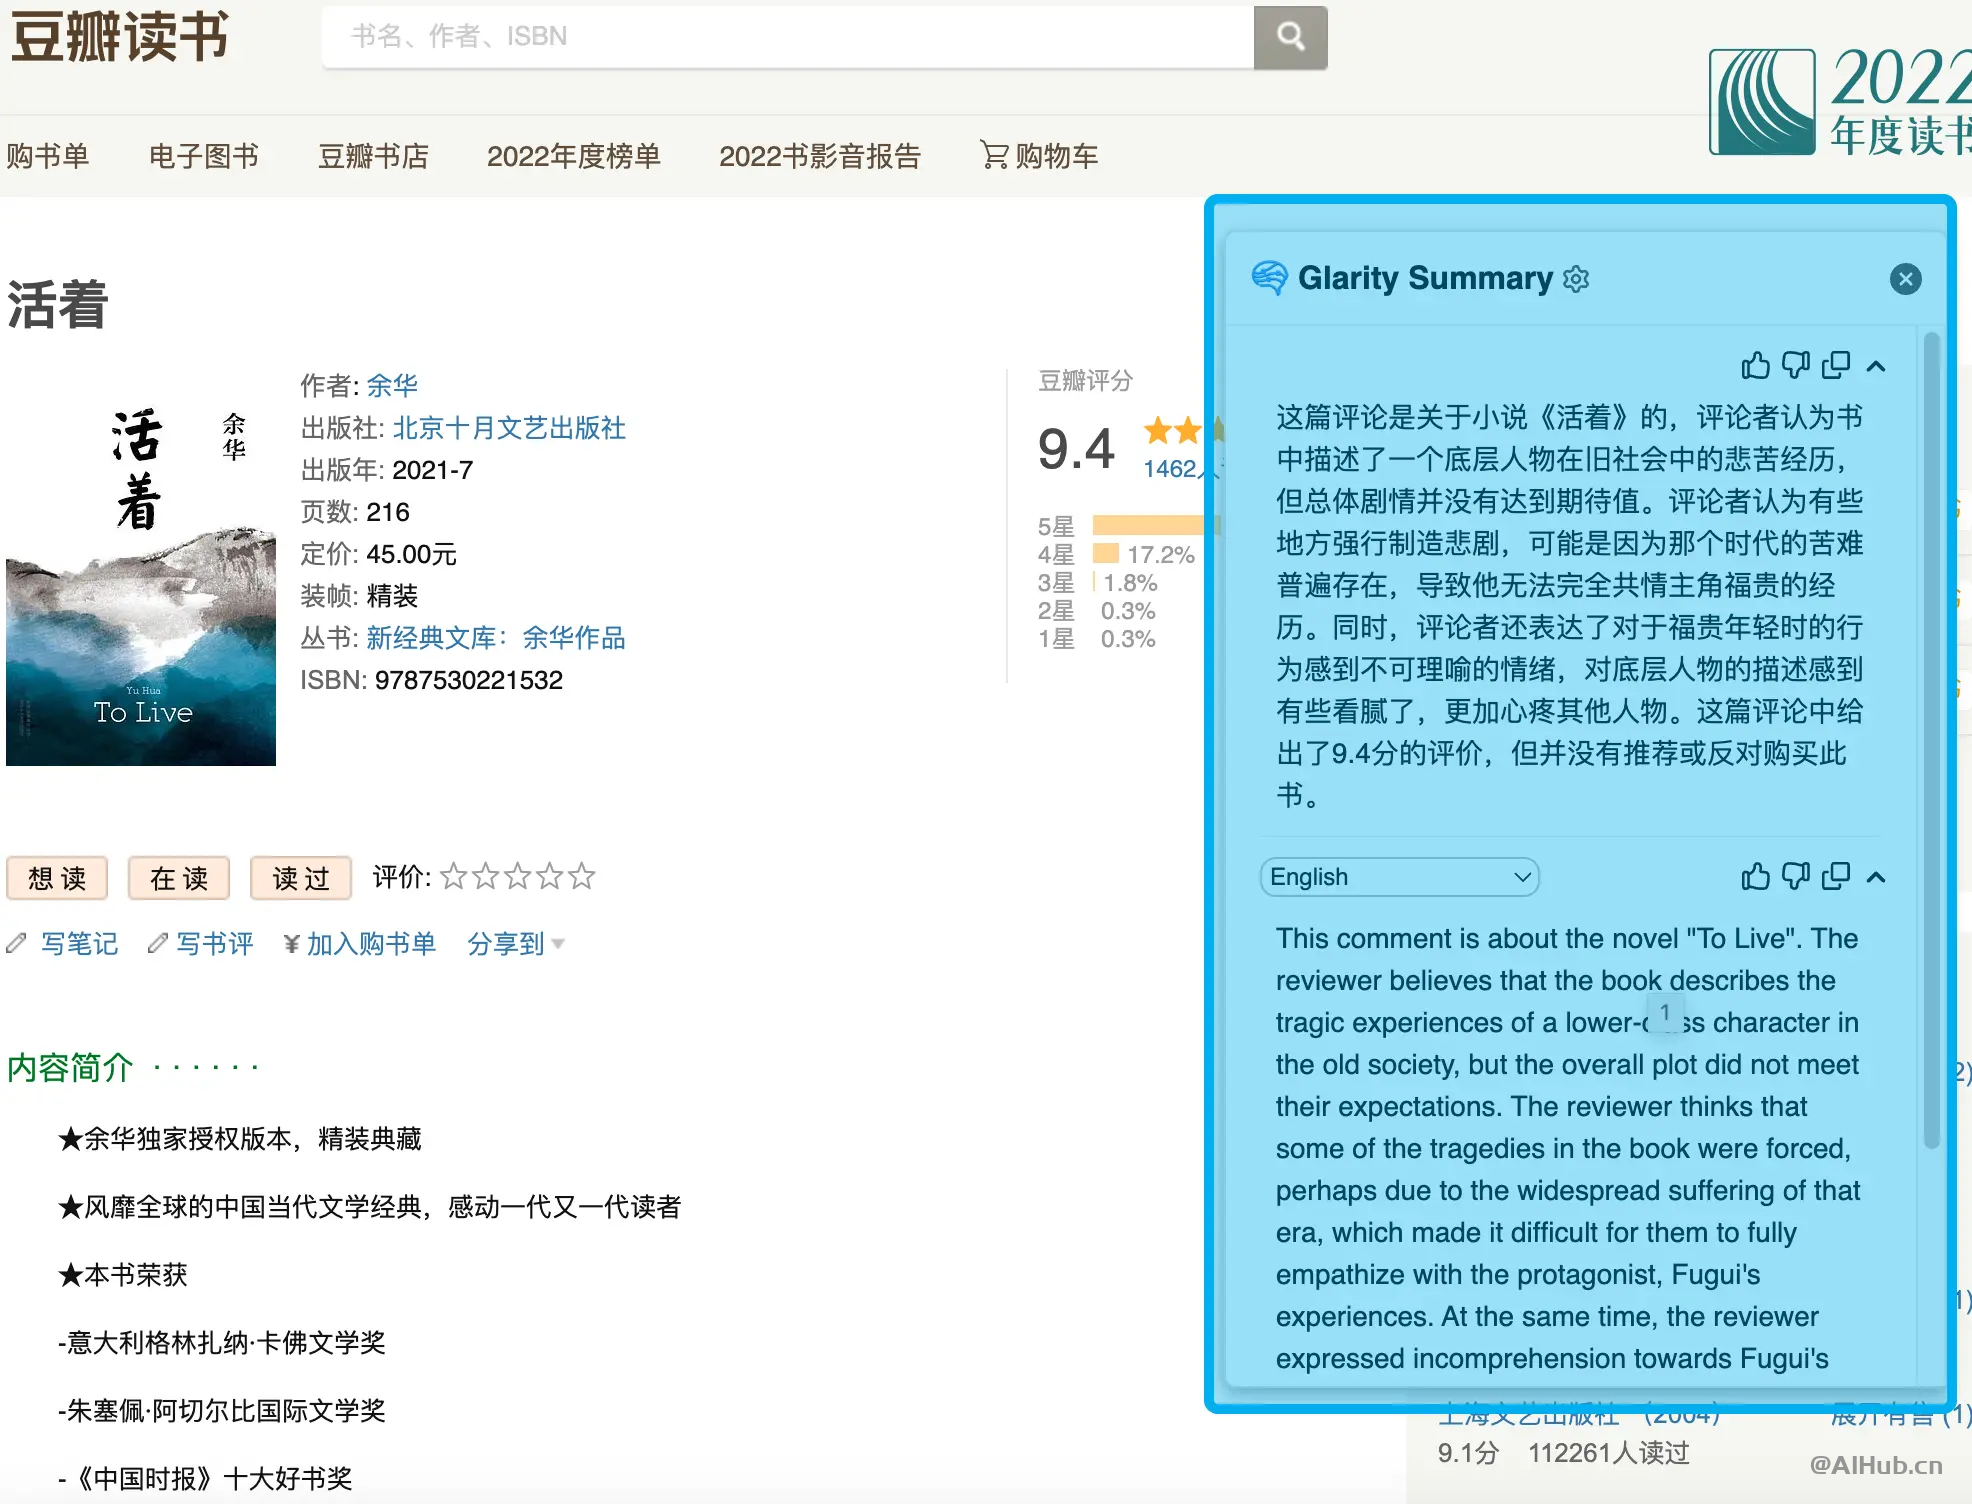Open the English language dropdown
This screenshot has width=1972, height=1504.
click(x=1399, y=877)
